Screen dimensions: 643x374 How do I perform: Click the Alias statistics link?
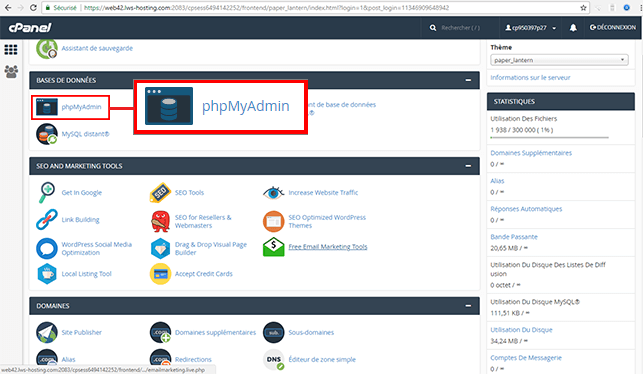(497, 181)
